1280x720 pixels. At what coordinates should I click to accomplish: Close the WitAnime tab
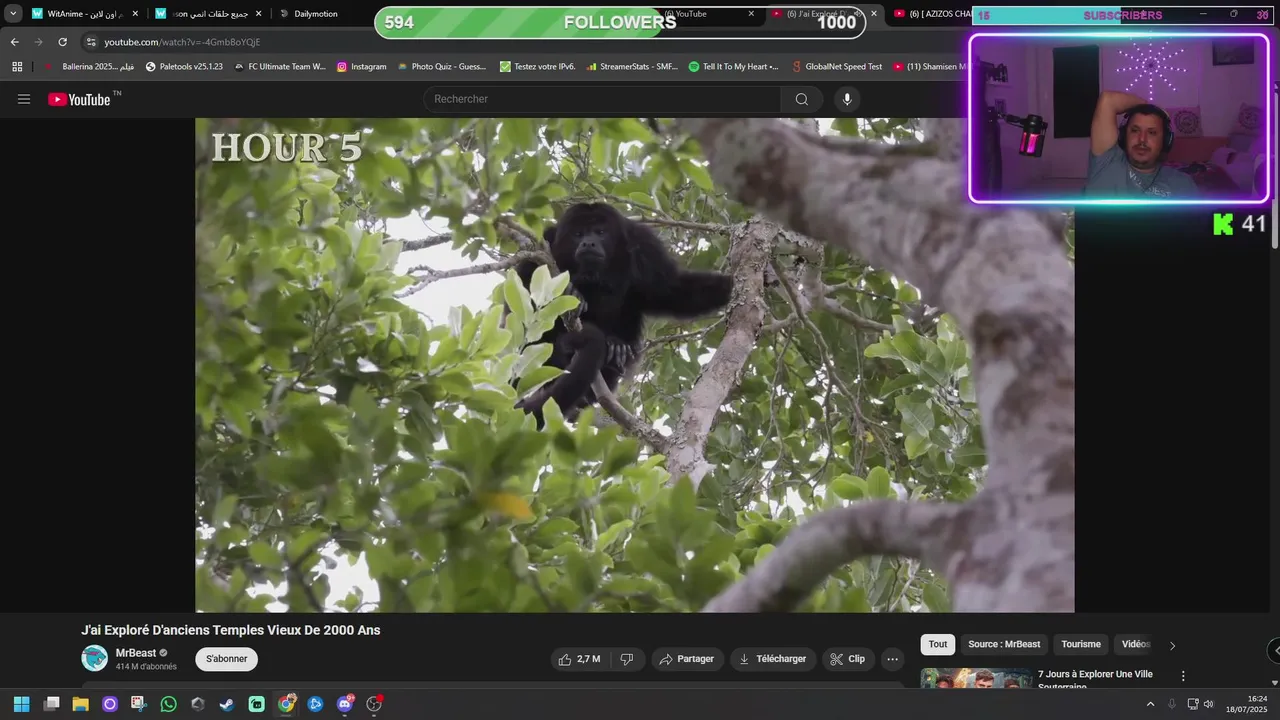[135, 14]
